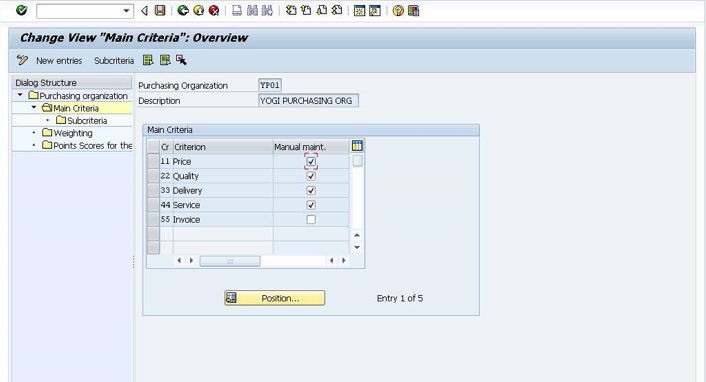Uncheck Manual maint. for Quality
The width and height of the screenshot is (706, 382).
click(311, 176)
